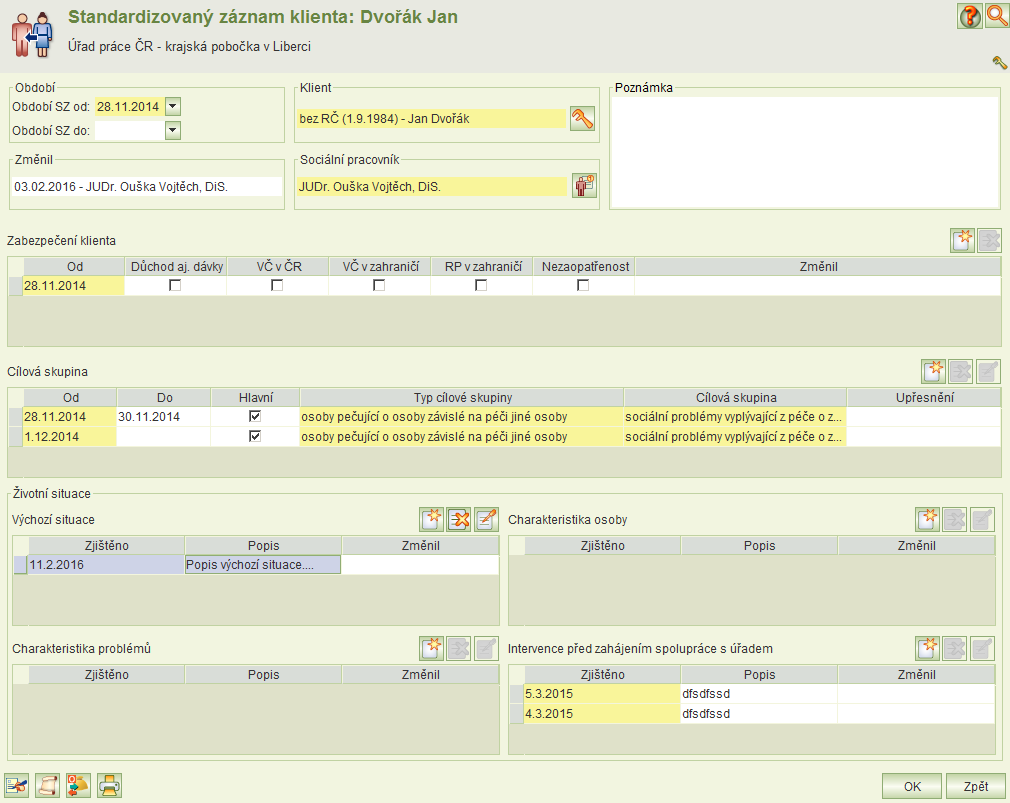This screenshot has width=1010, height=803.
Task: Click the greyed edit icon for Charakteristika osoby
Action: click(982, 519)
